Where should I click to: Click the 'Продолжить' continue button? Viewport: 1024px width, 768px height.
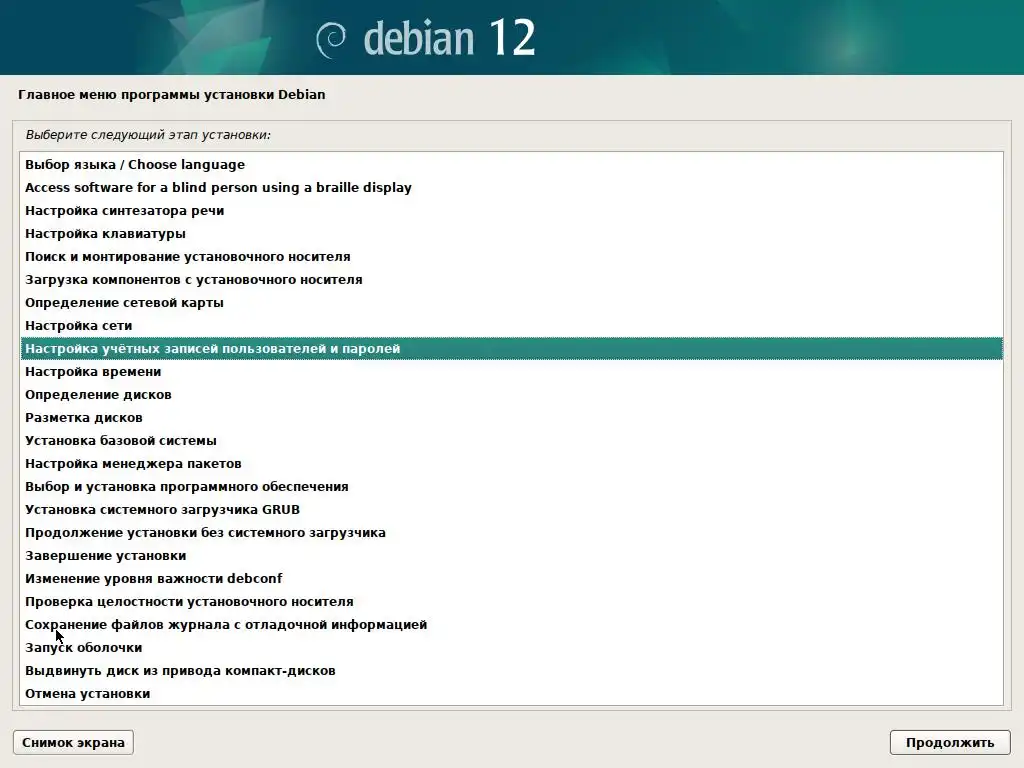tap(950, 743)
